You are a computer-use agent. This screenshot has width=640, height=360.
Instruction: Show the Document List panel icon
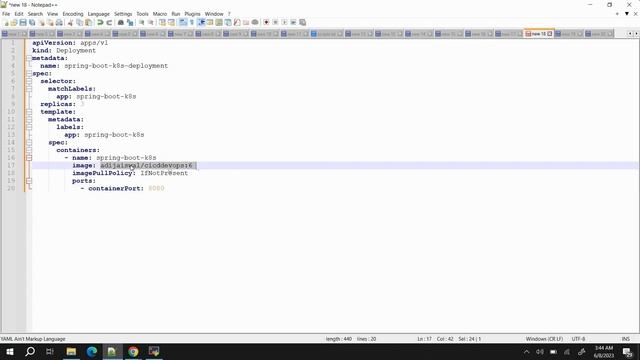pyautogui.click(x=228, y=22)
